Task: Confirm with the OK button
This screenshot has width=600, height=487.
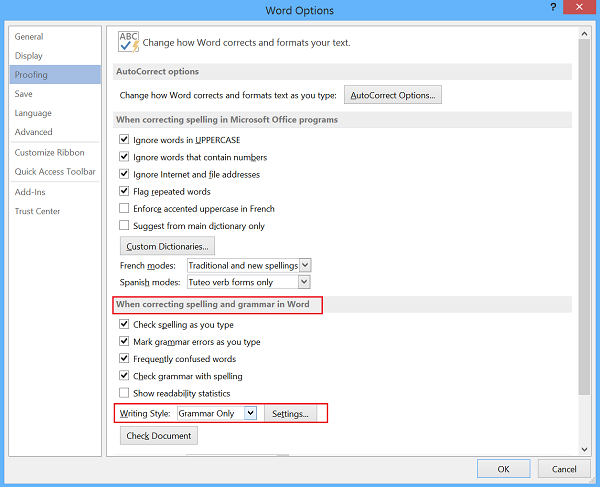Action: [504, 469]
